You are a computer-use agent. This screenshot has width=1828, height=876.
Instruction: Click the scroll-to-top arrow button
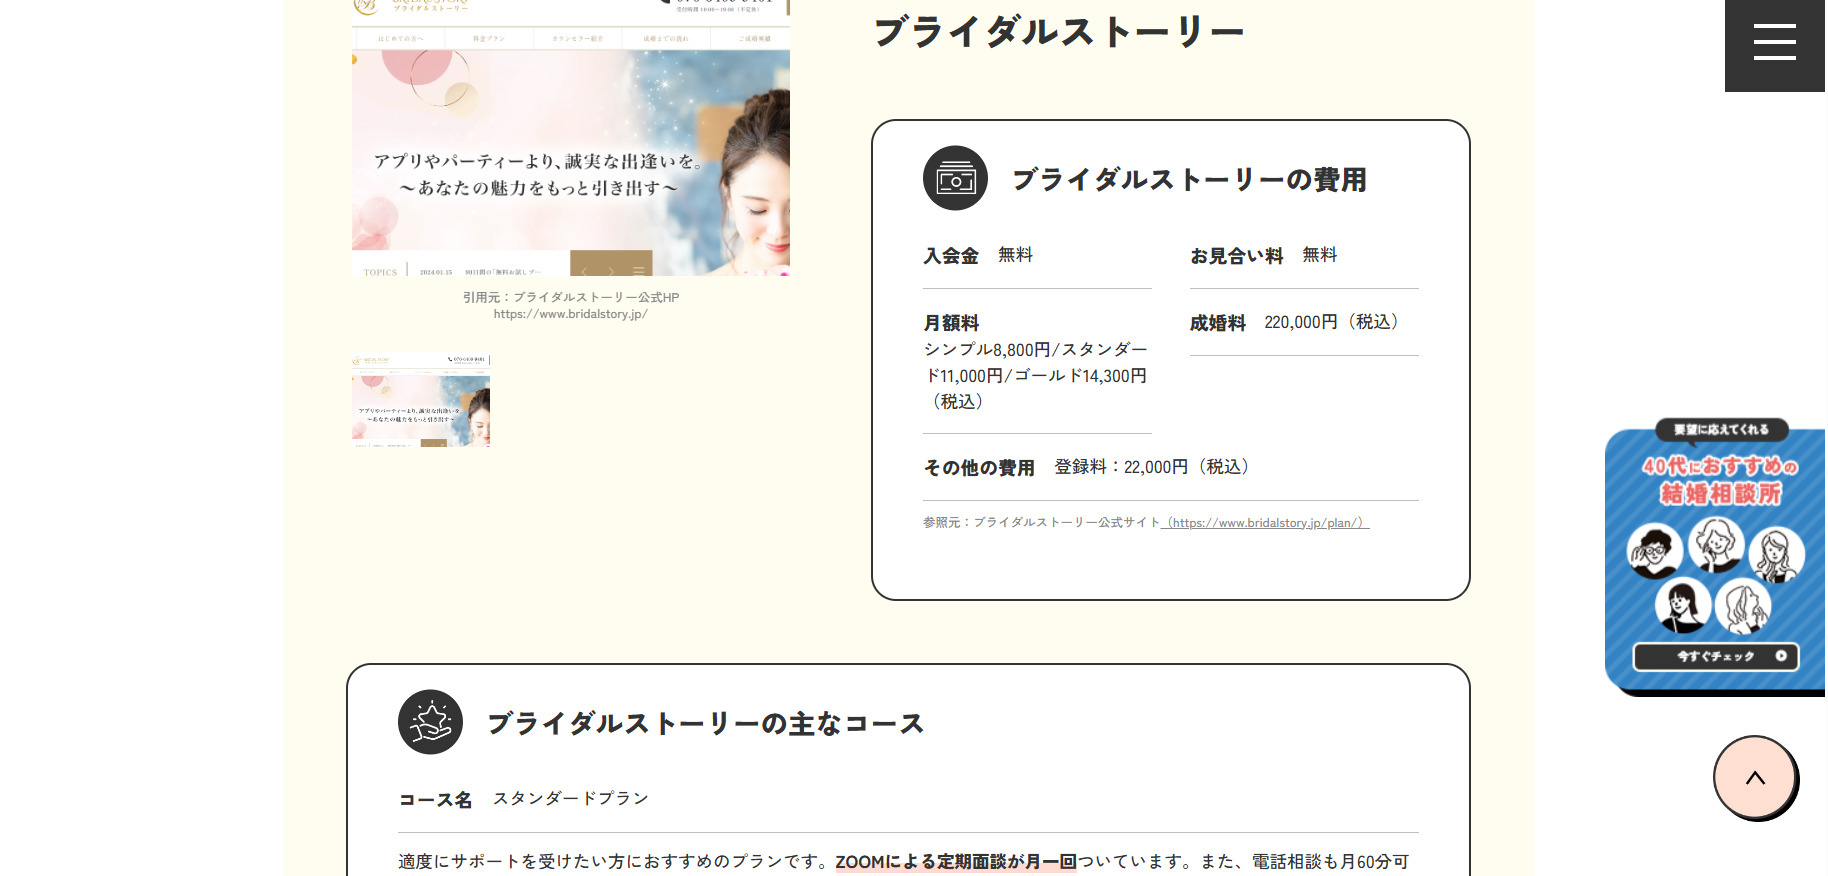click(x=1755, y=778)
